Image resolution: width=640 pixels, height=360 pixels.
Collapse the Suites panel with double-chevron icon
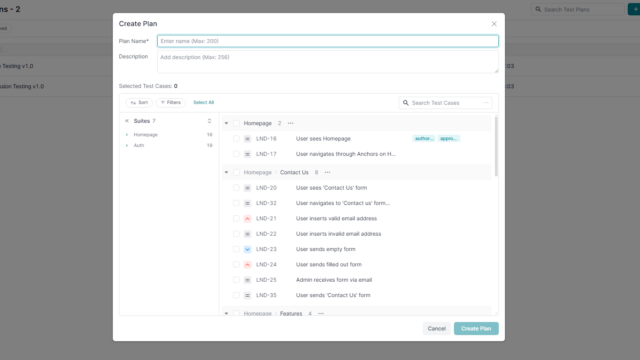127,121
